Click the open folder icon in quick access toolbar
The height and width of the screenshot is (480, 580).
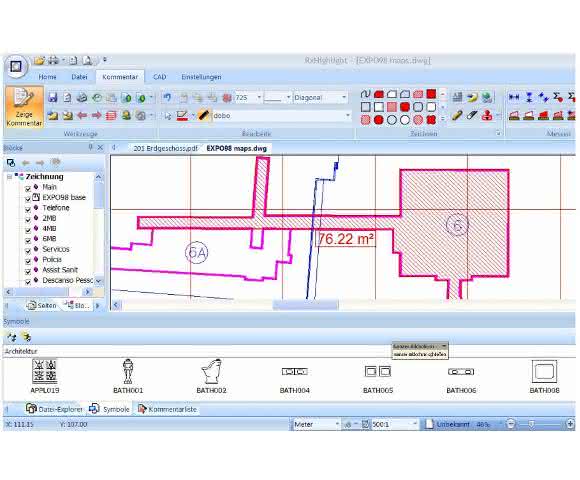[x=39, y=60]
